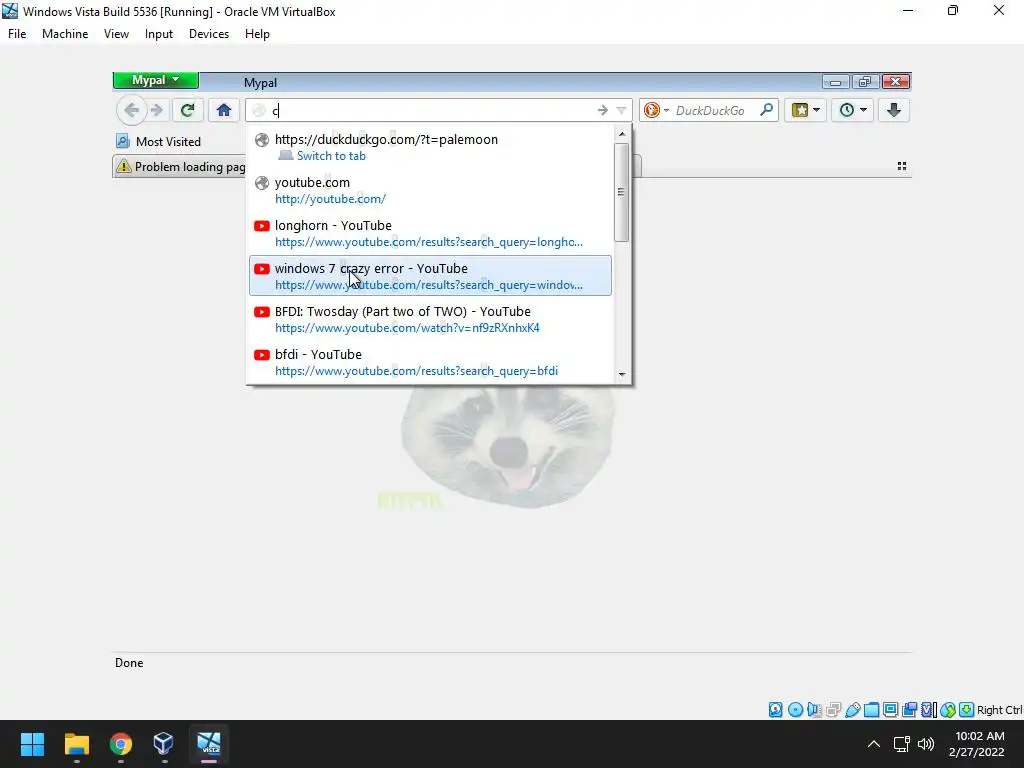Click the VirtualBox optical disc status icon
The image size is (1024, 768).
point(795,710)
